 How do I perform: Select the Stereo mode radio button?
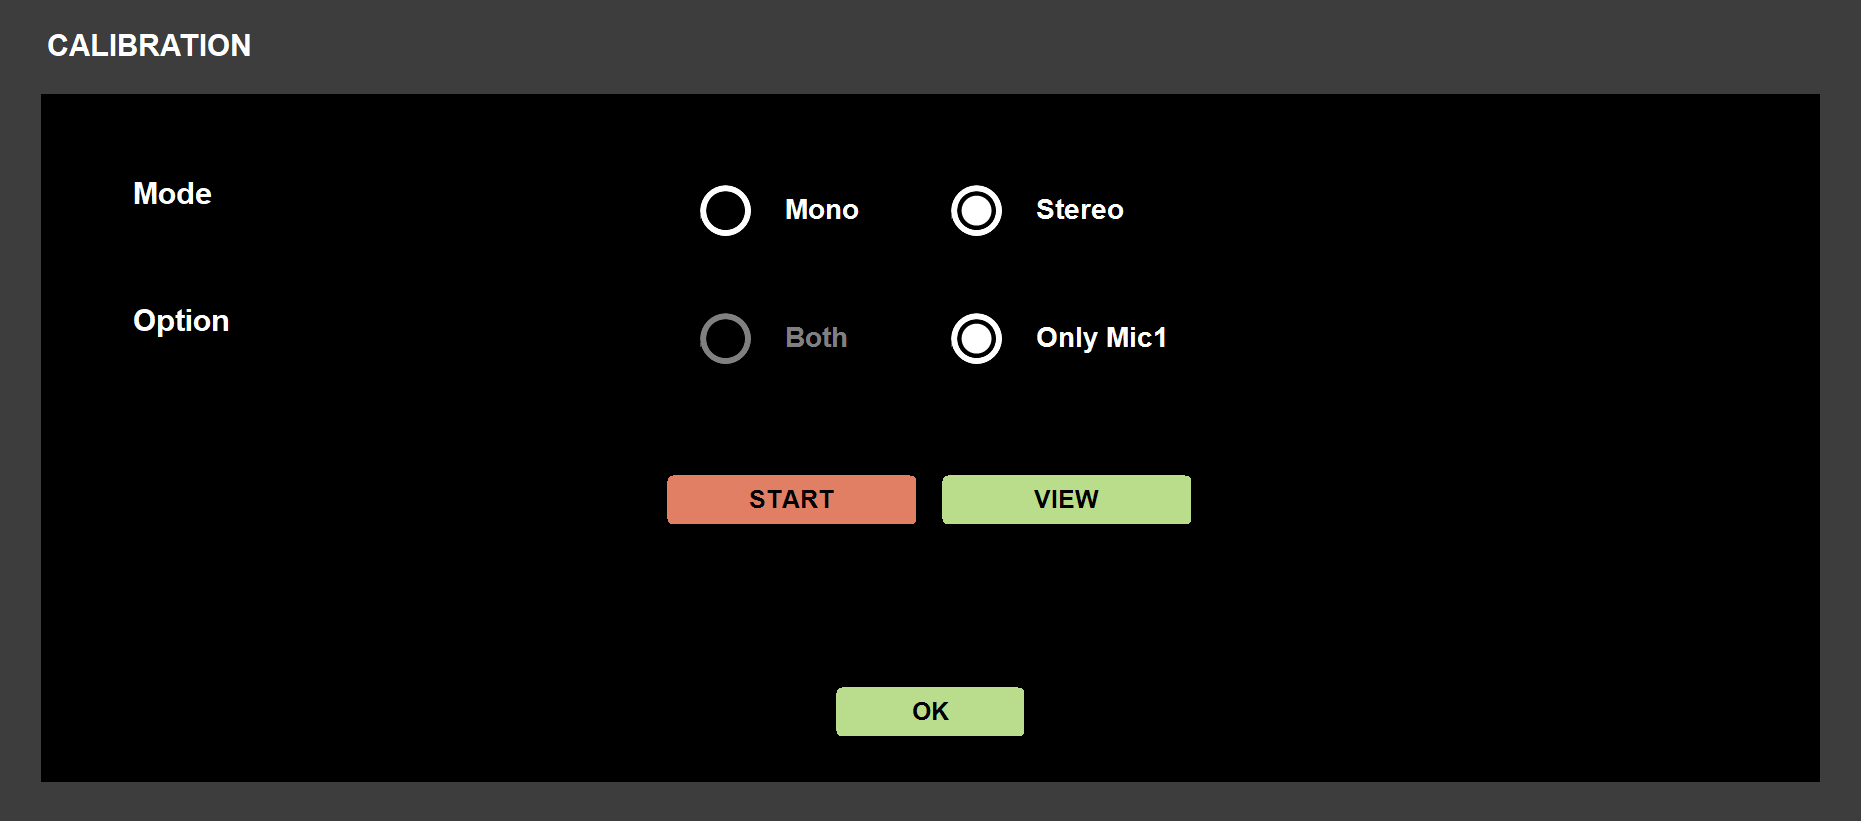976,210
